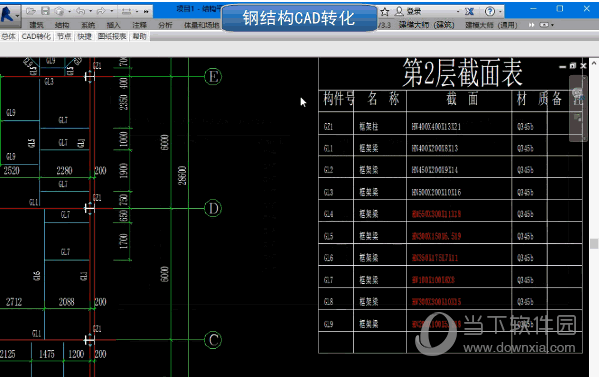
Task: Switch to 建模大师 (建筑) ribbon tab
Action: pyautogui.click(x=426, y=25)
